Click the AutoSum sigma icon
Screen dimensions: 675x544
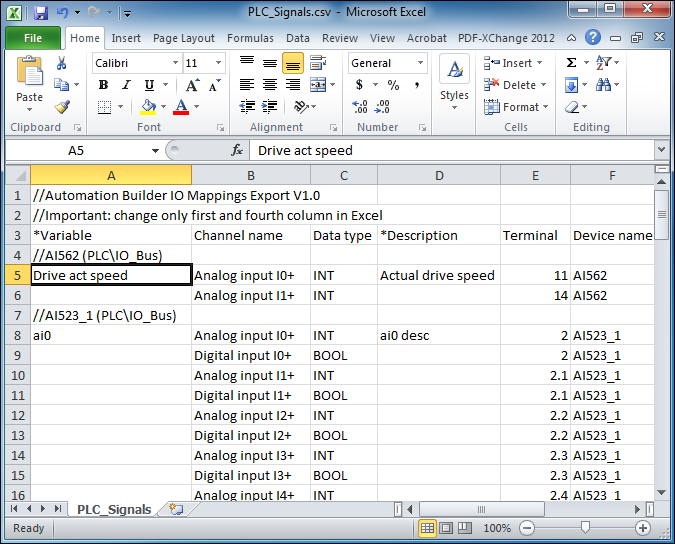tap(571, 63)
